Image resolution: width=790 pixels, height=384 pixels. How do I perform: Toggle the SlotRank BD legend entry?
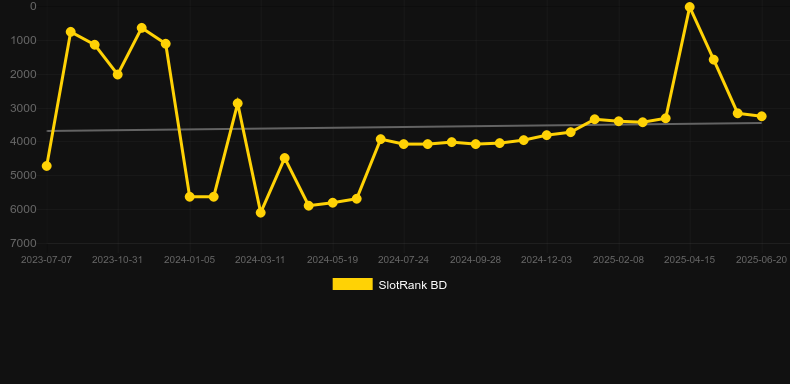point(389,285)
